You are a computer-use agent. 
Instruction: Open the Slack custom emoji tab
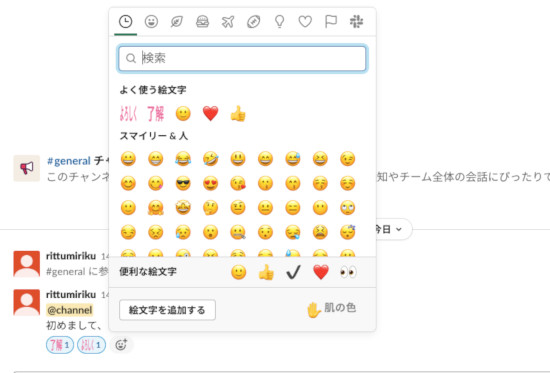(356, 22)
